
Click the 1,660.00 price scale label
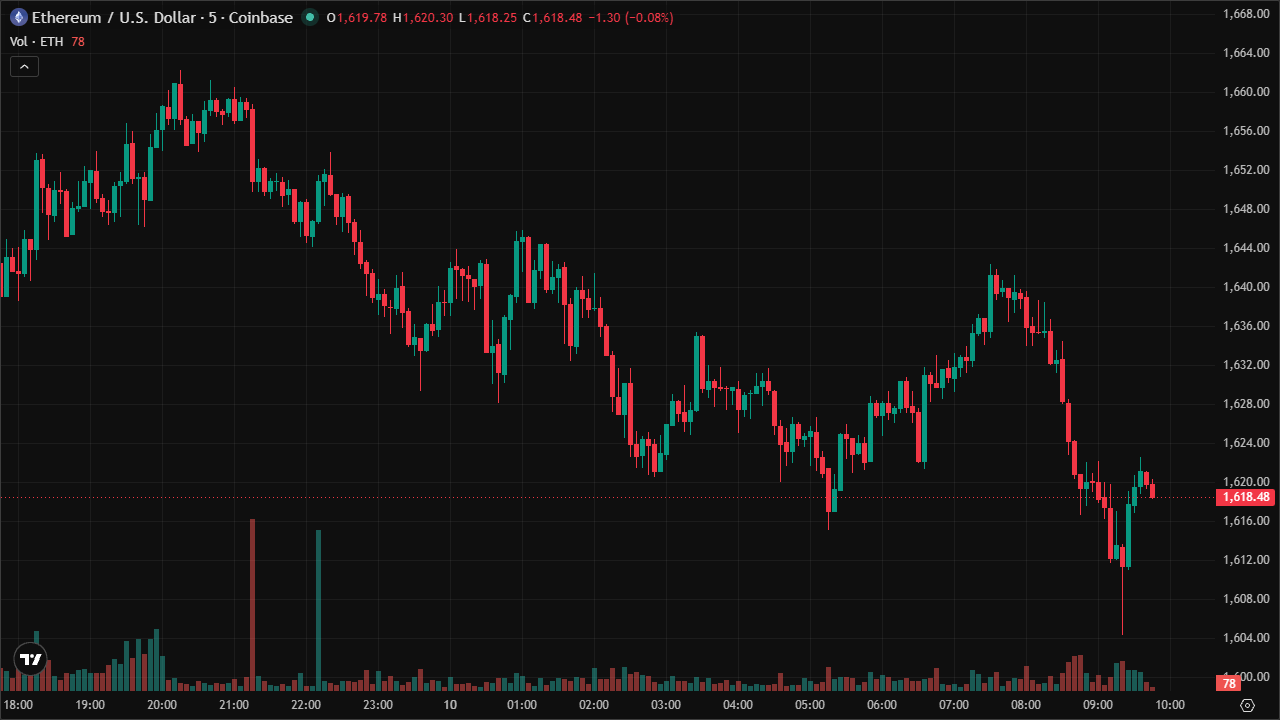[1246, 91]
